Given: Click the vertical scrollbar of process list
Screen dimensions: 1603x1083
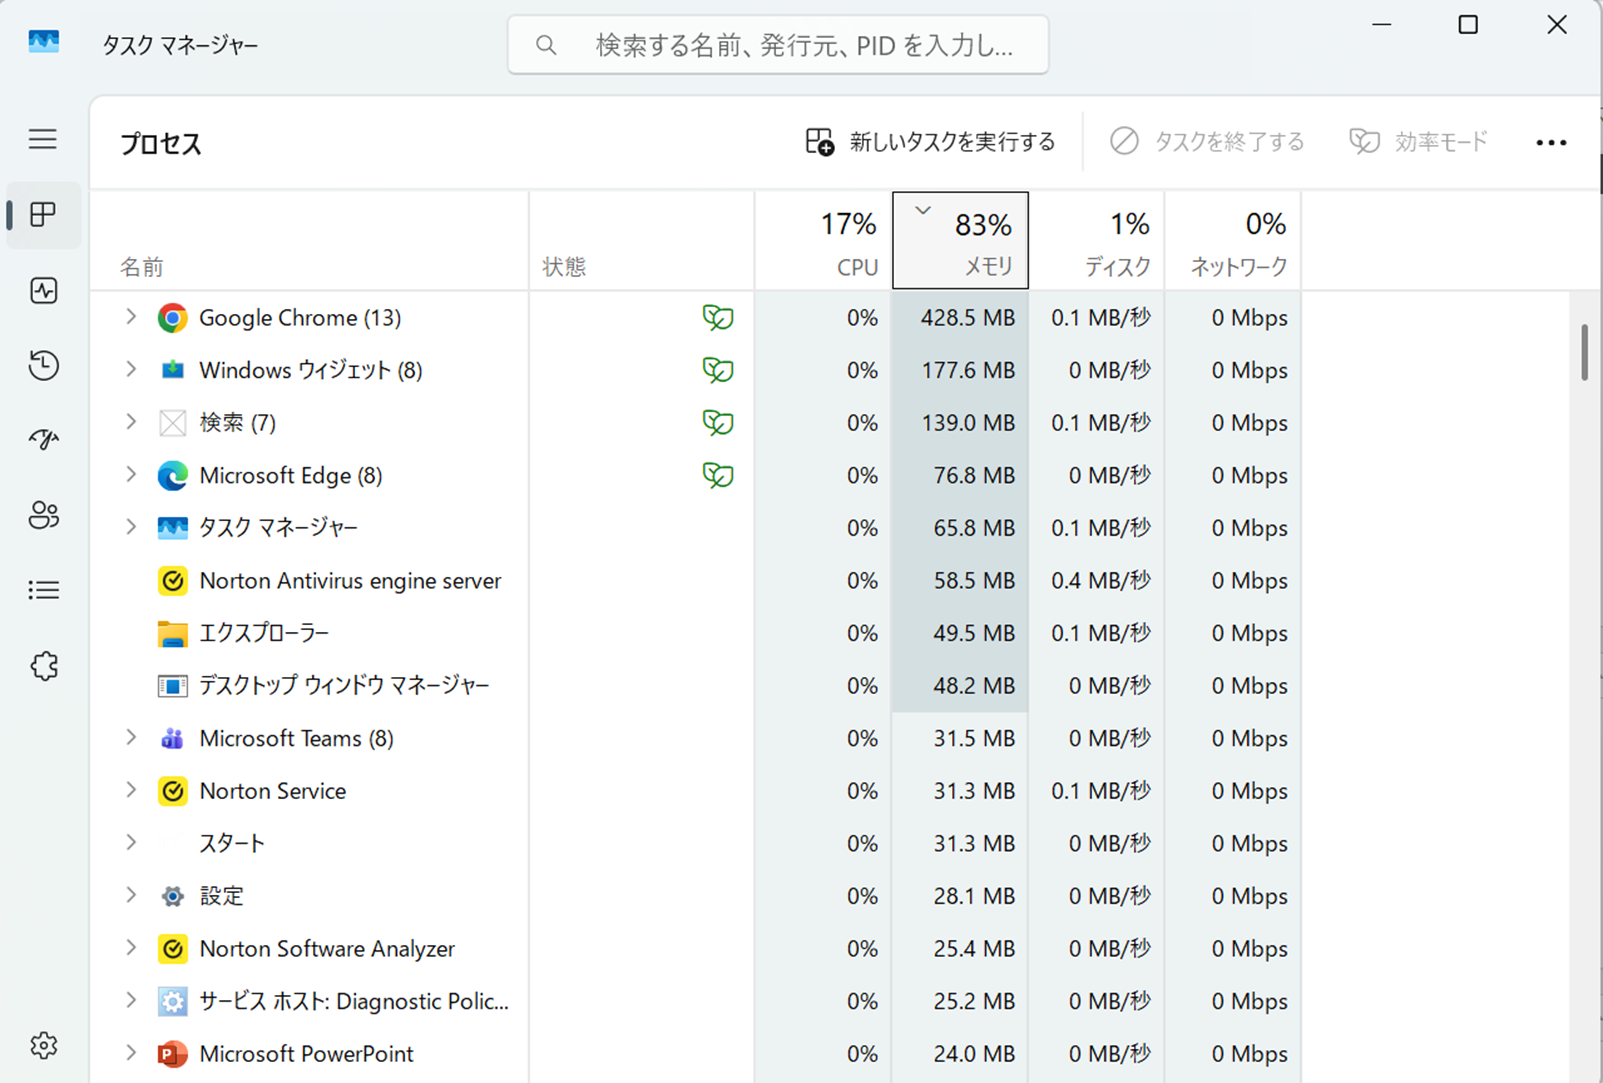Looking at the screenshot, I should (x=1584, y=352).
